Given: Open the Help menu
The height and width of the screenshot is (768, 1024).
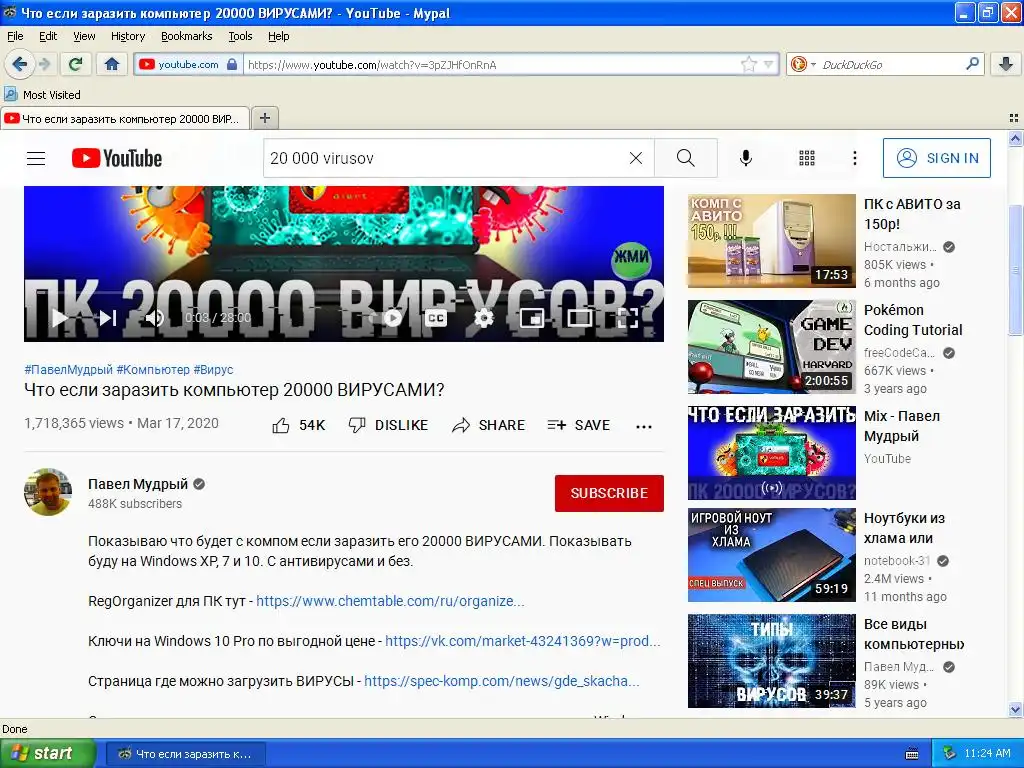Looking at the screenshot, I should [x=278, y=36].
